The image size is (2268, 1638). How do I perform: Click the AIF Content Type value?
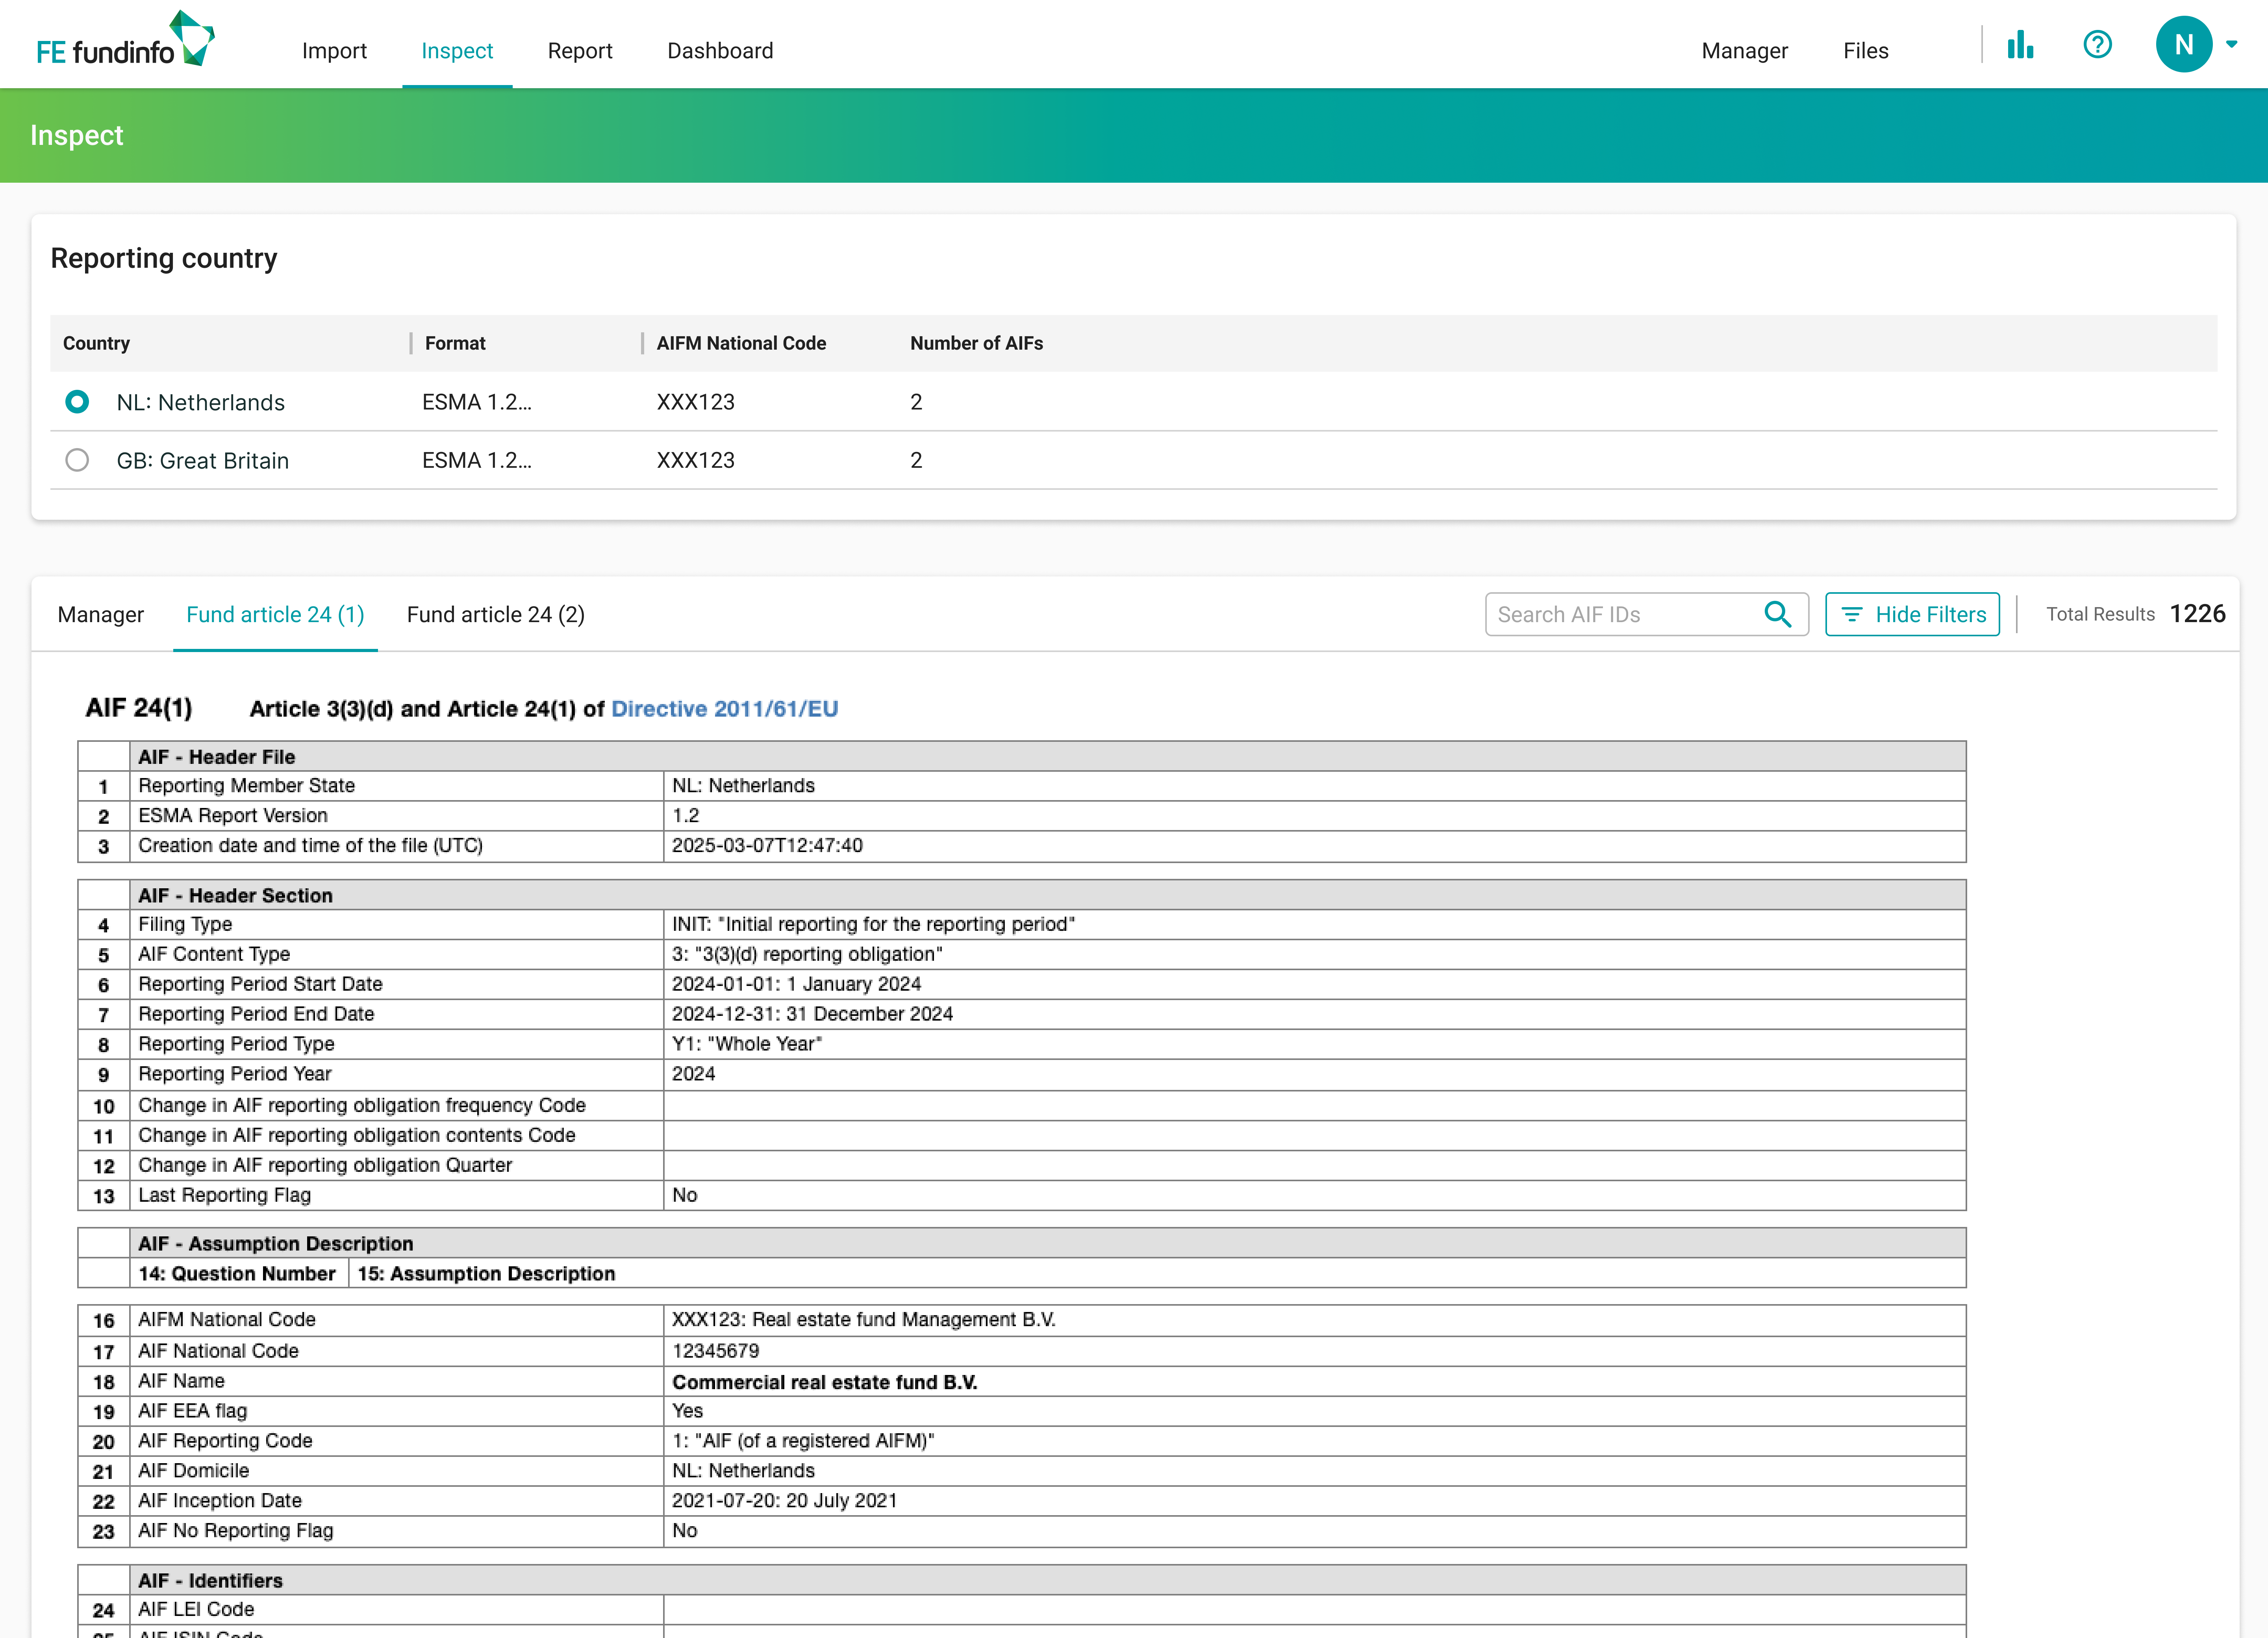pyautogui.click(x=807, y=955)
